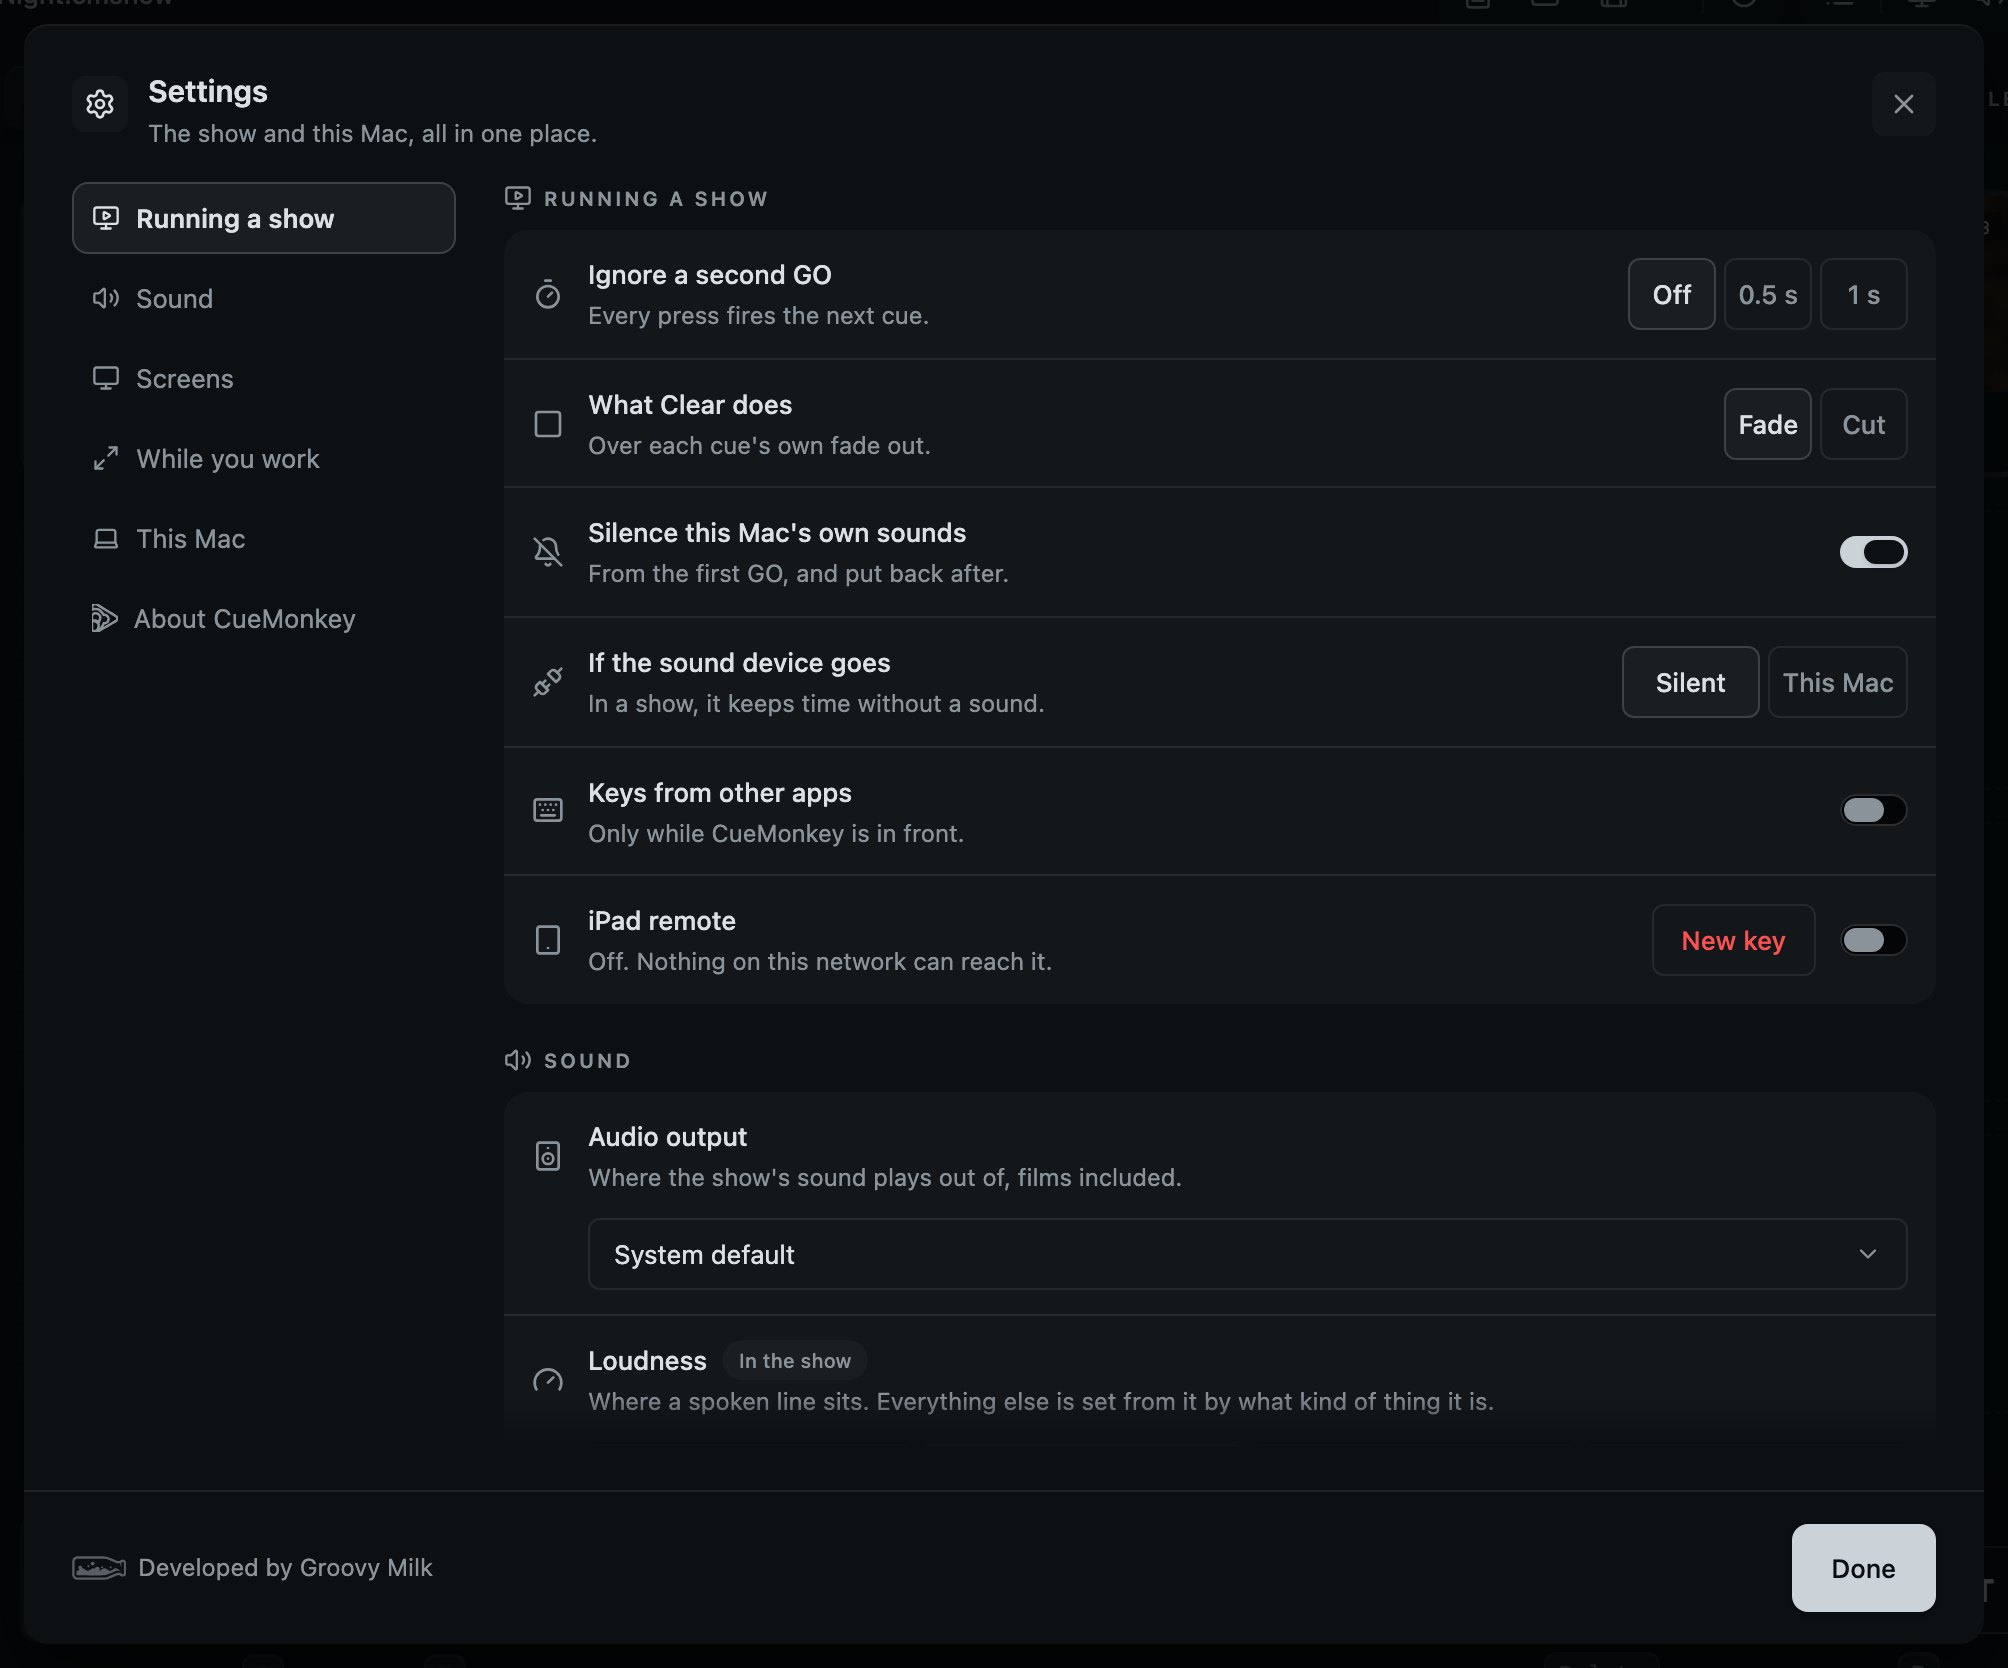This screenshot has height=1668, width=2008.
Task: Go to the While you work tab
Action: (x=264, y=458)
